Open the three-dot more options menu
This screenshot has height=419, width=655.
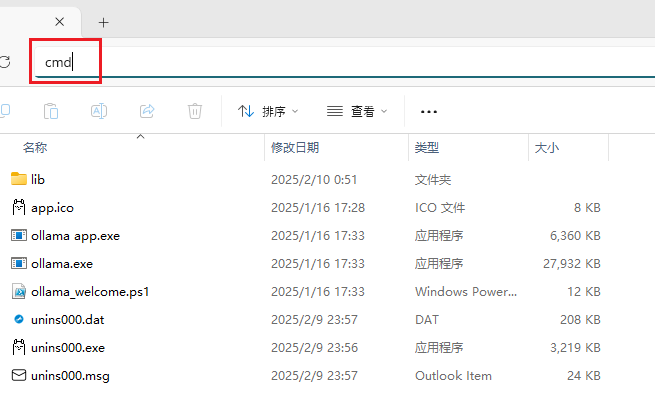click(429, 112)
